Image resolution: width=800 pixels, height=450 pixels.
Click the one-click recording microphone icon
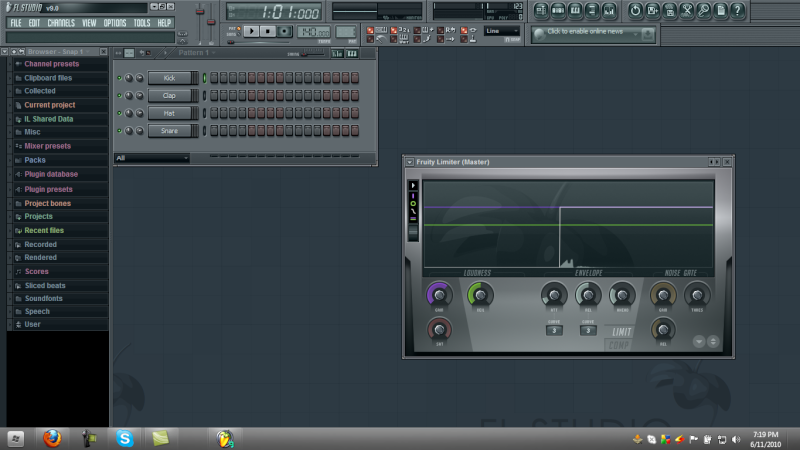tap(704, 10)
